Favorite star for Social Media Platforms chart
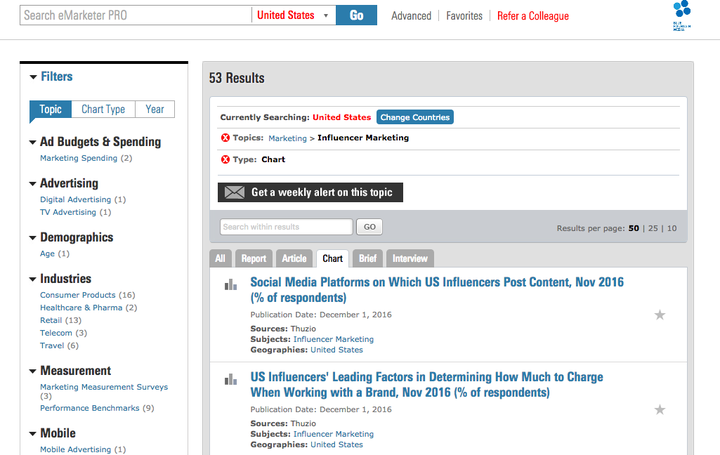This screenshot has height=455, width=720. pyautogui.click(x=659, y=315)
